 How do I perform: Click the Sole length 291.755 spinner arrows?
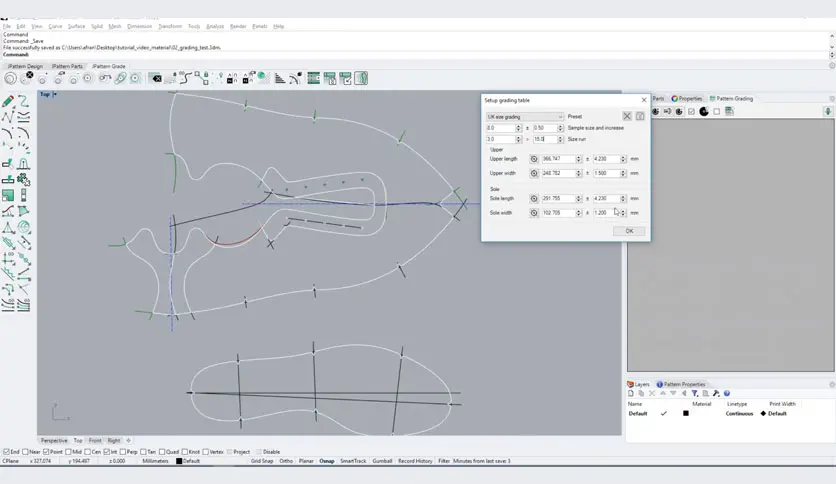[x=578, y=198]
